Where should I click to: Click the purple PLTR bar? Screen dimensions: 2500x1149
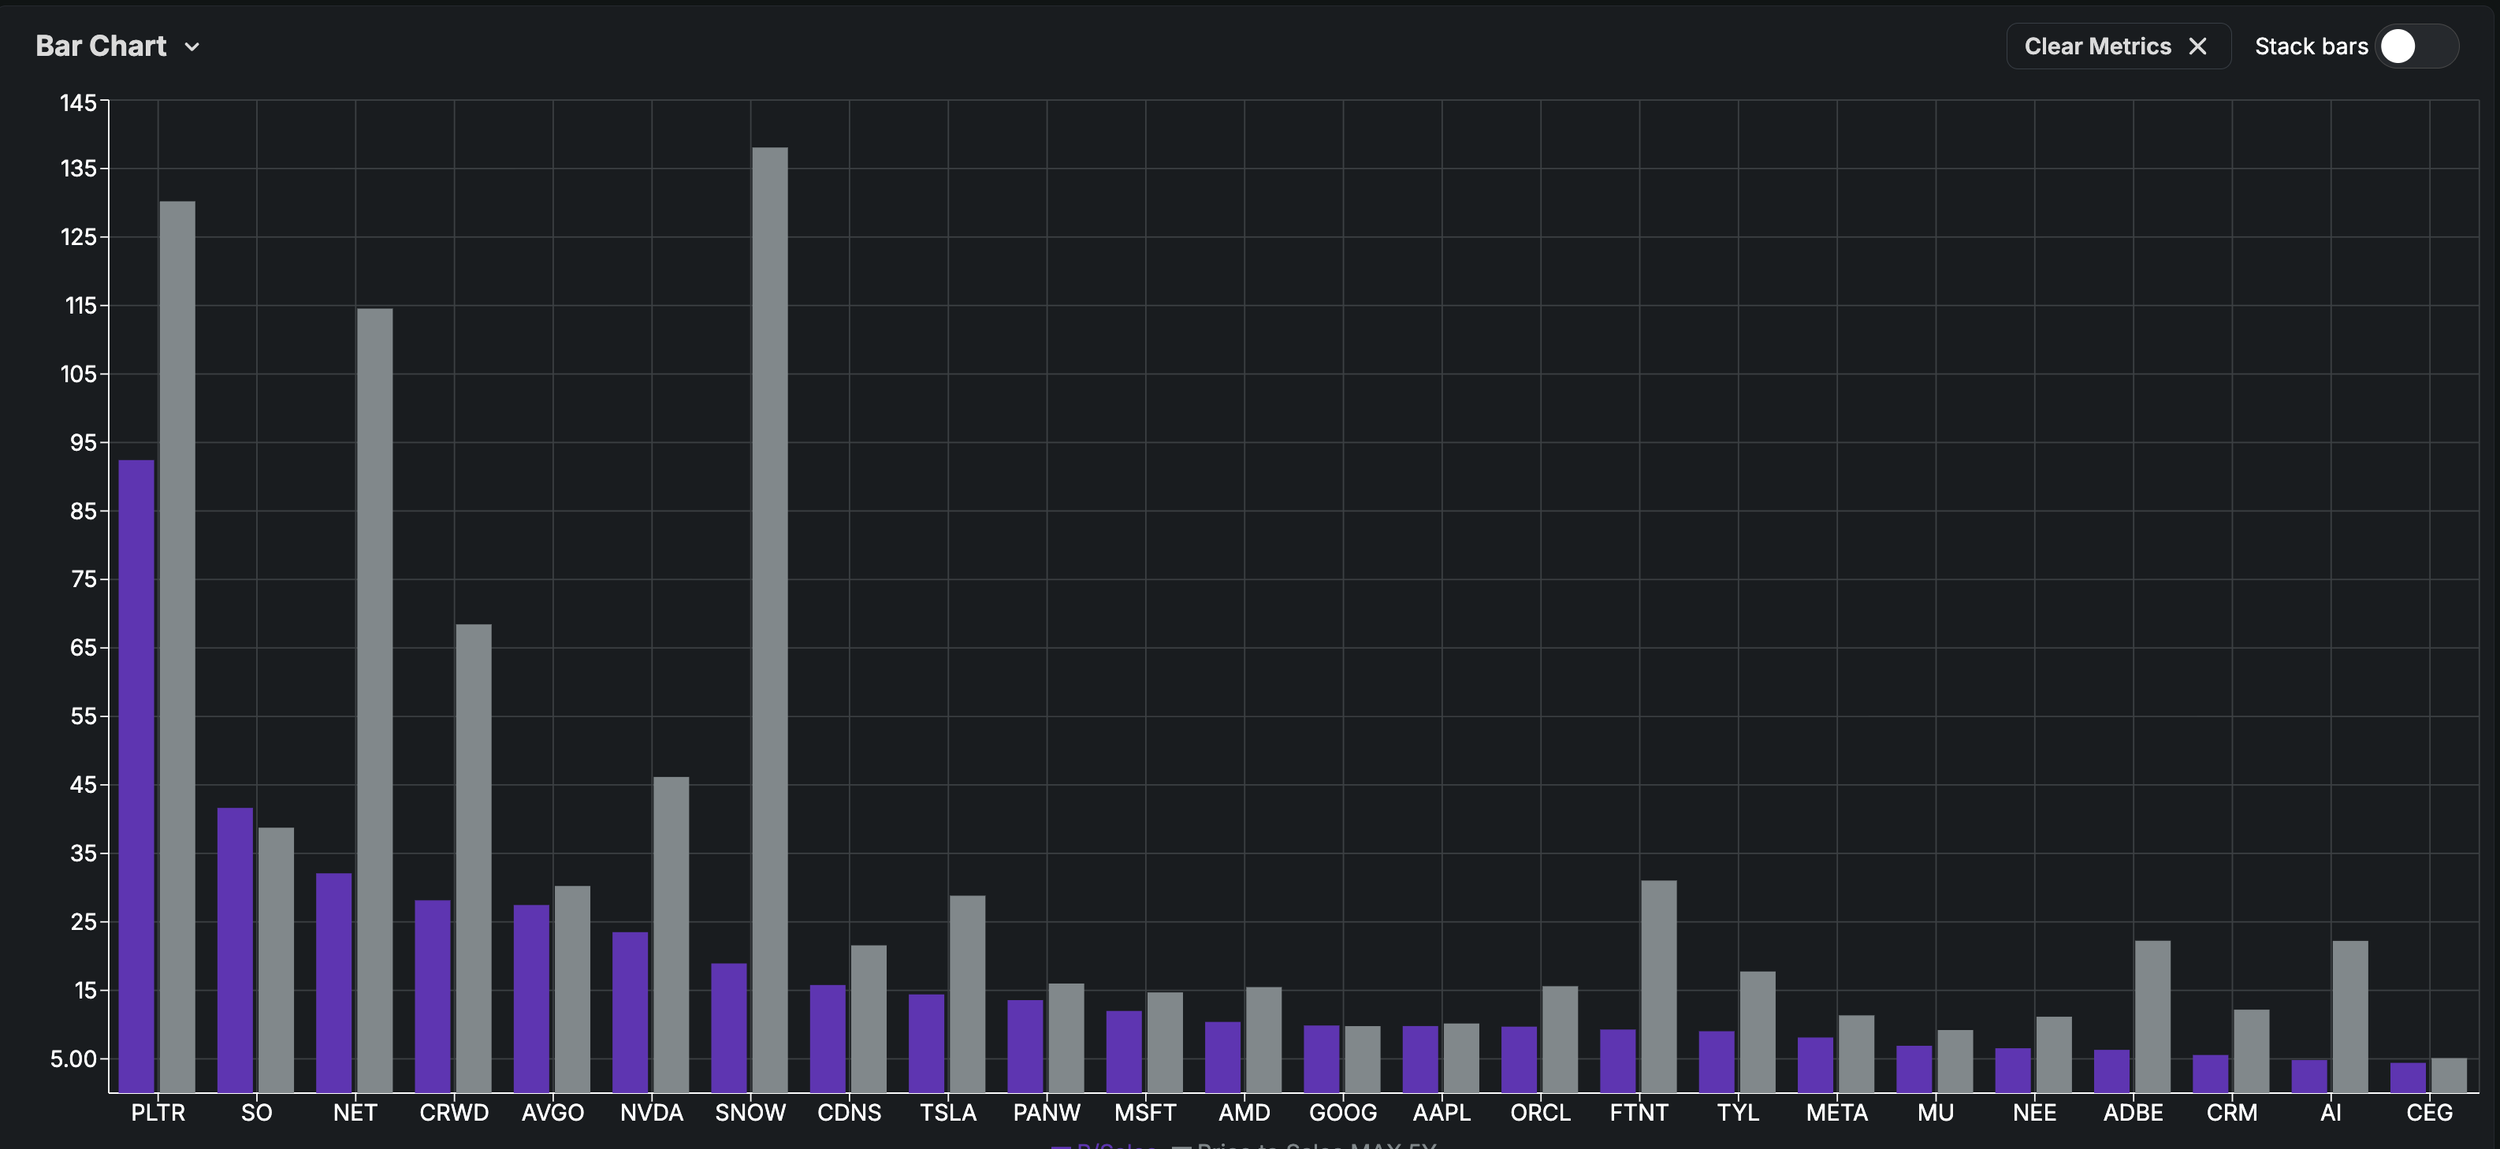137,775
